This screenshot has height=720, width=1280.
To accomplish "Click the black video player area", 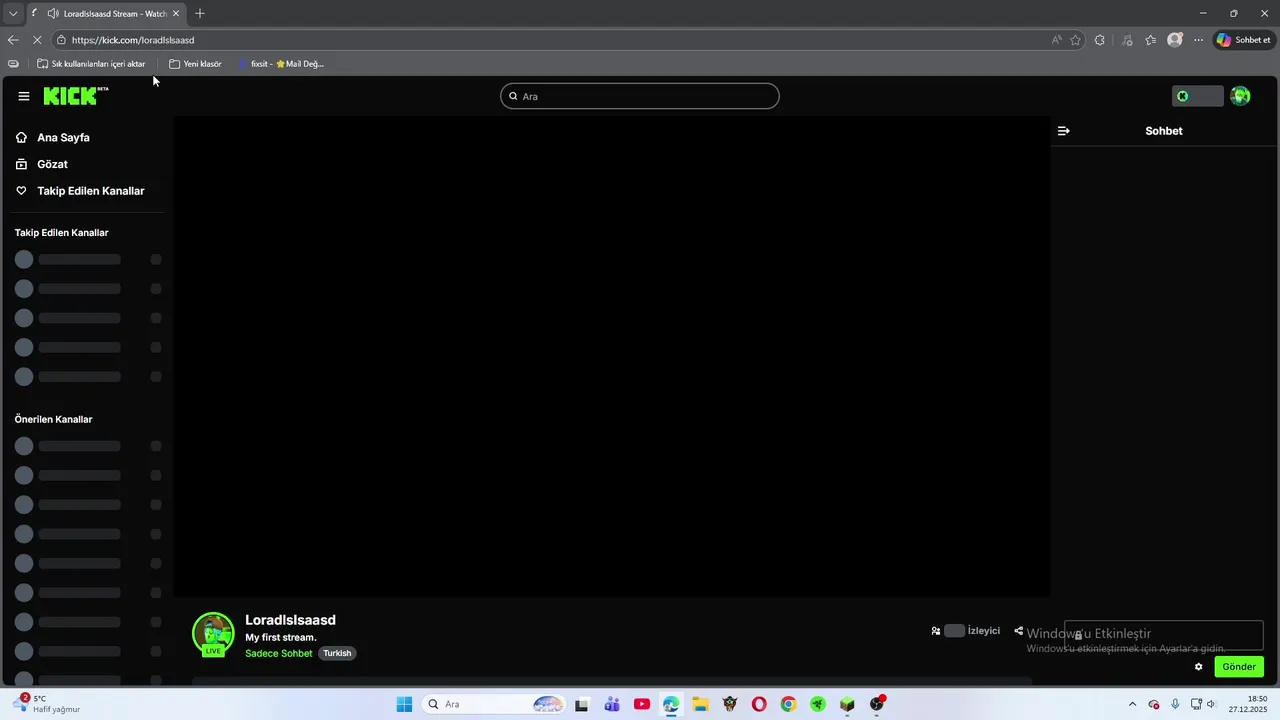I will [612, 356].
